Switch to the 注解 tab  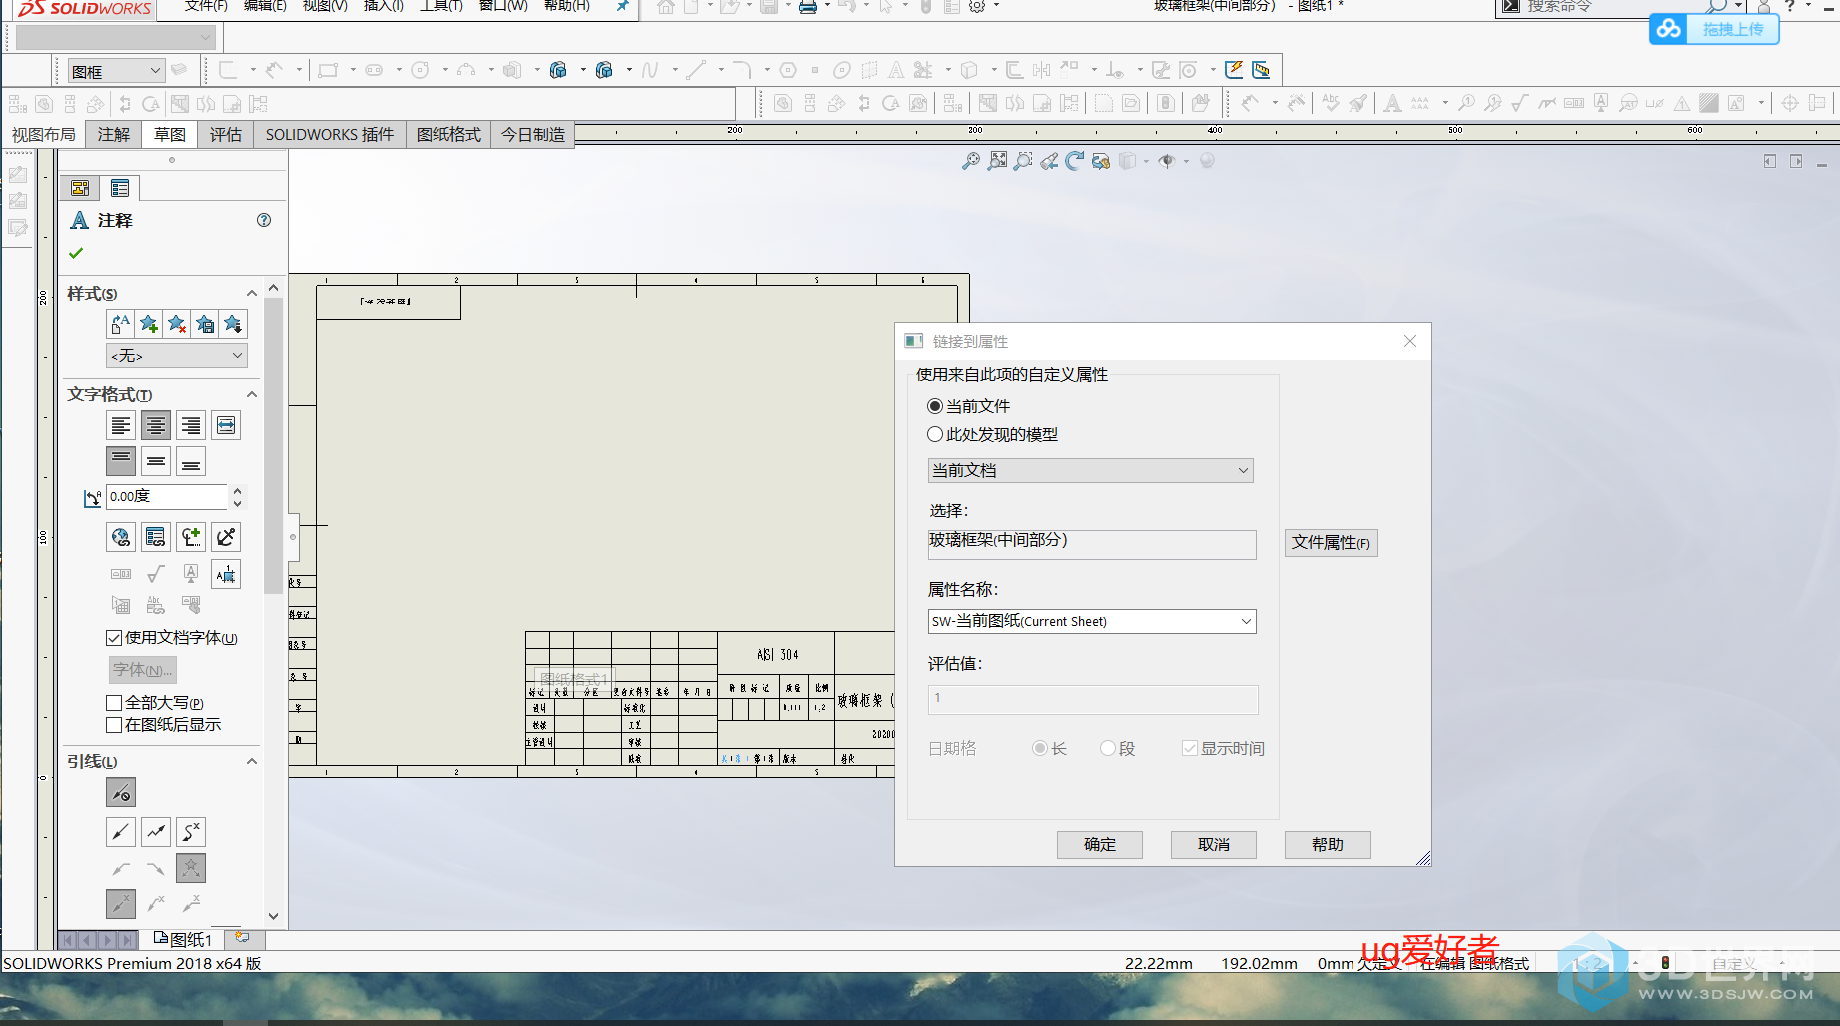tap(114, 134)
